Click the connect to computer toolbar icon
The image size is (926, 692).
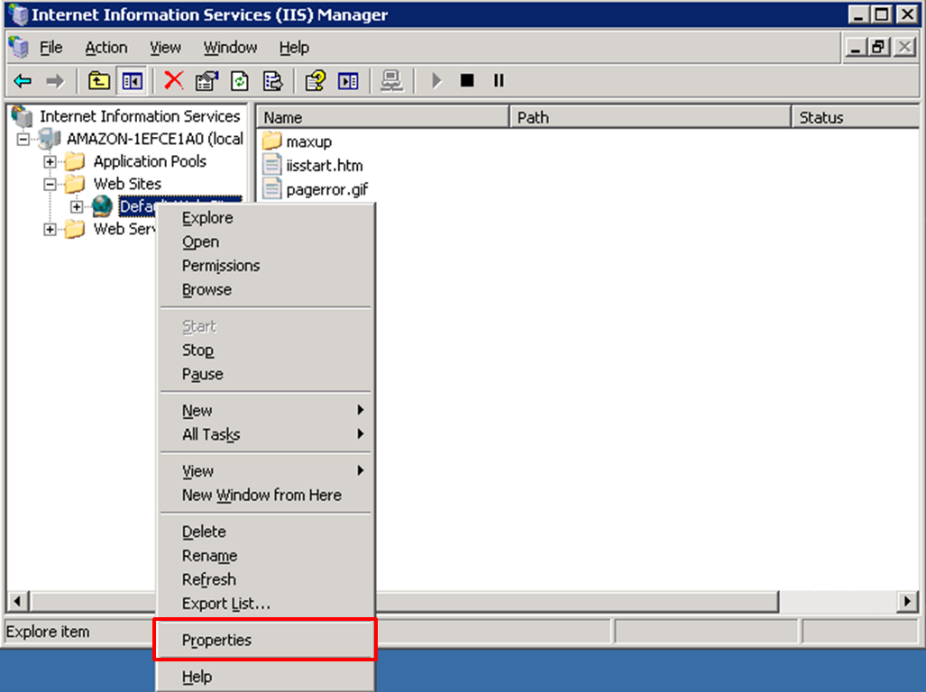pyautogui.click(x=391, y=80)
